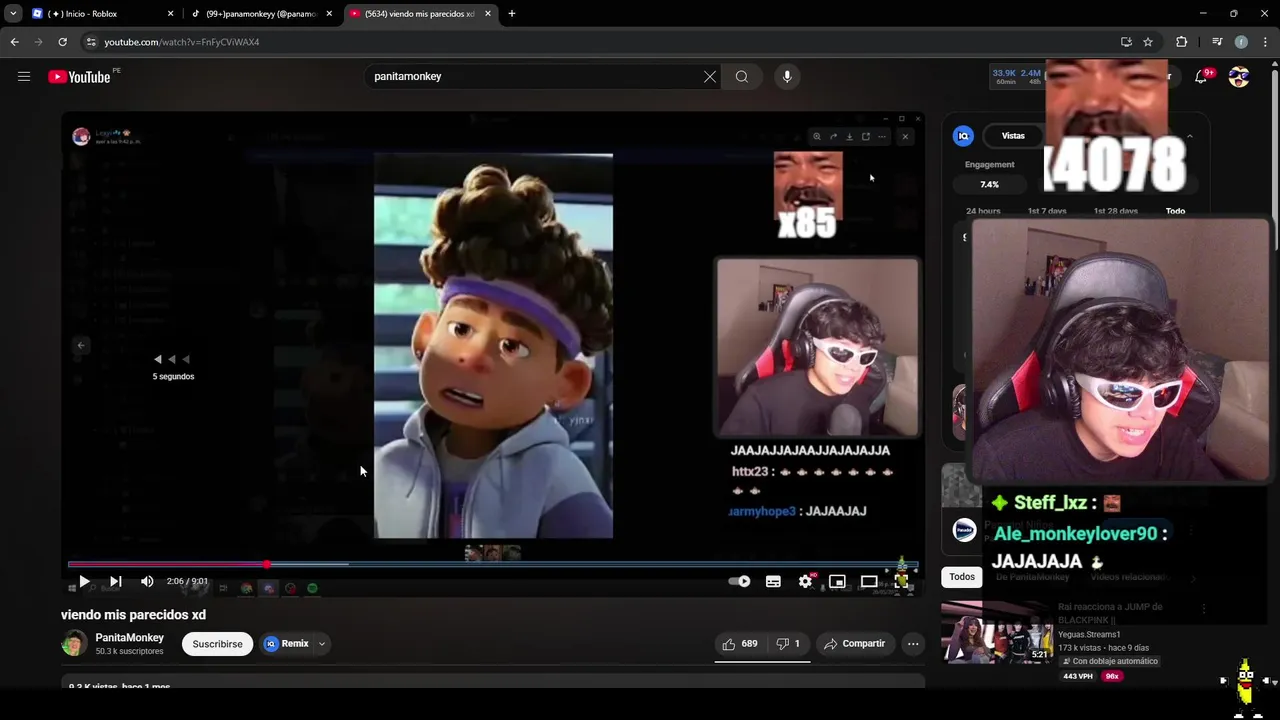Switch to the panamonkeyy TikTok tab
The height and width of the screenshot is (720, 1280).
(x=260, y=14)
